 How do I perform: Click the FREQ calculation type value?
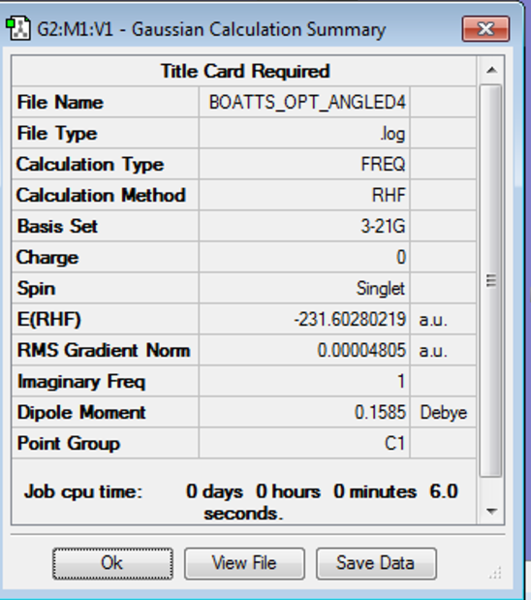coord(383,165)
